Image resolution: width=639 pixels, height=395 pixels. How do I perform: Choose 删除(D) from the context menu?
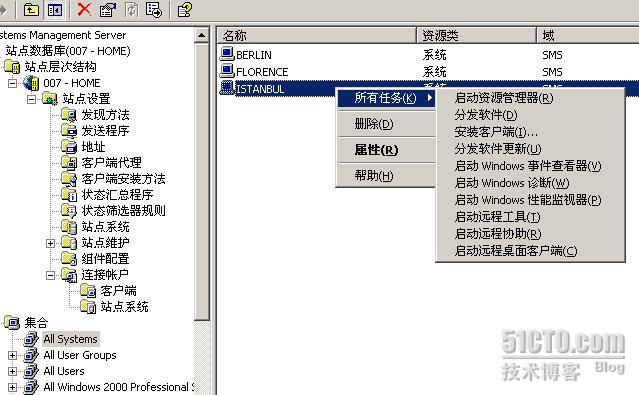(x=386, y=124)
